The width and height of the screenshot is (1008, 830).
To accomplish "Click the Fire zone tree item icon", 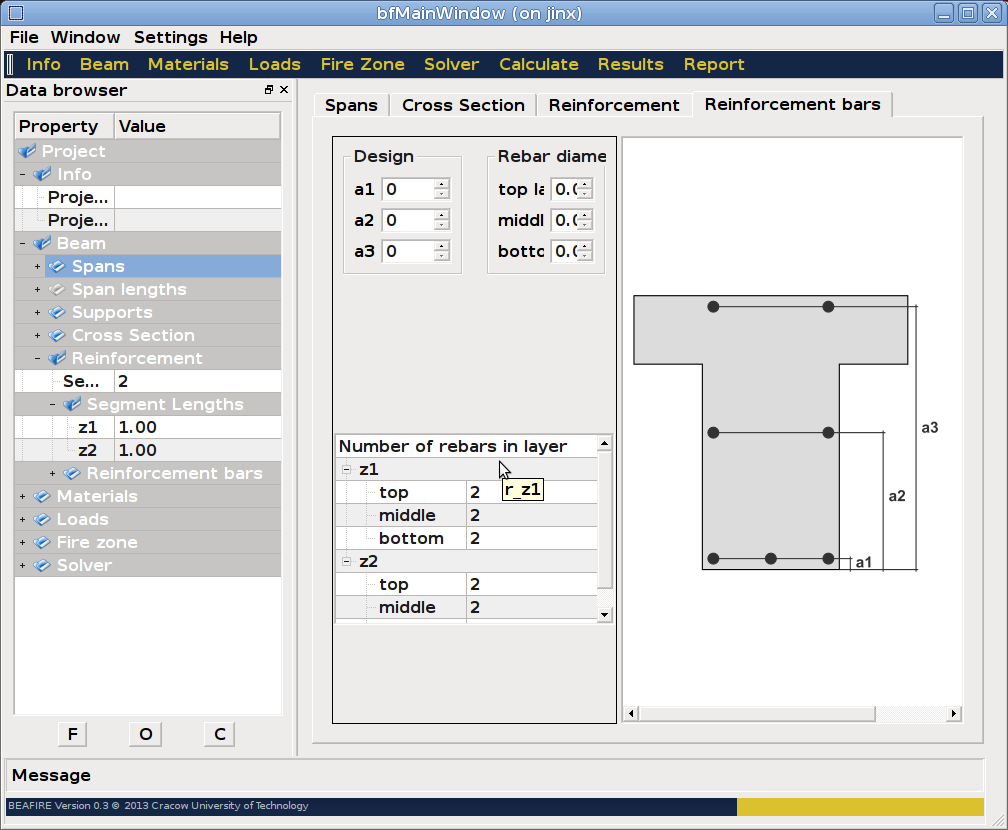I will [x=42, y=543].
